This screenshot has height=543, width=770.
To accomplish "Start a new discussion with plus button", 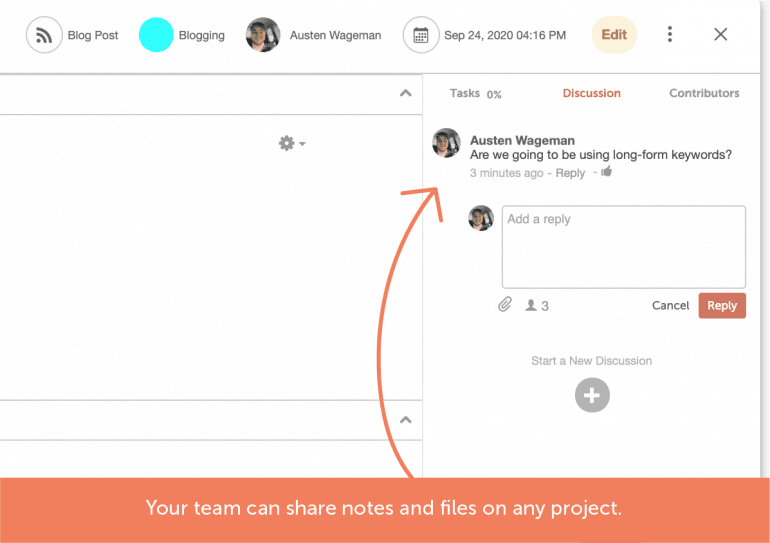I will point(592,395).
